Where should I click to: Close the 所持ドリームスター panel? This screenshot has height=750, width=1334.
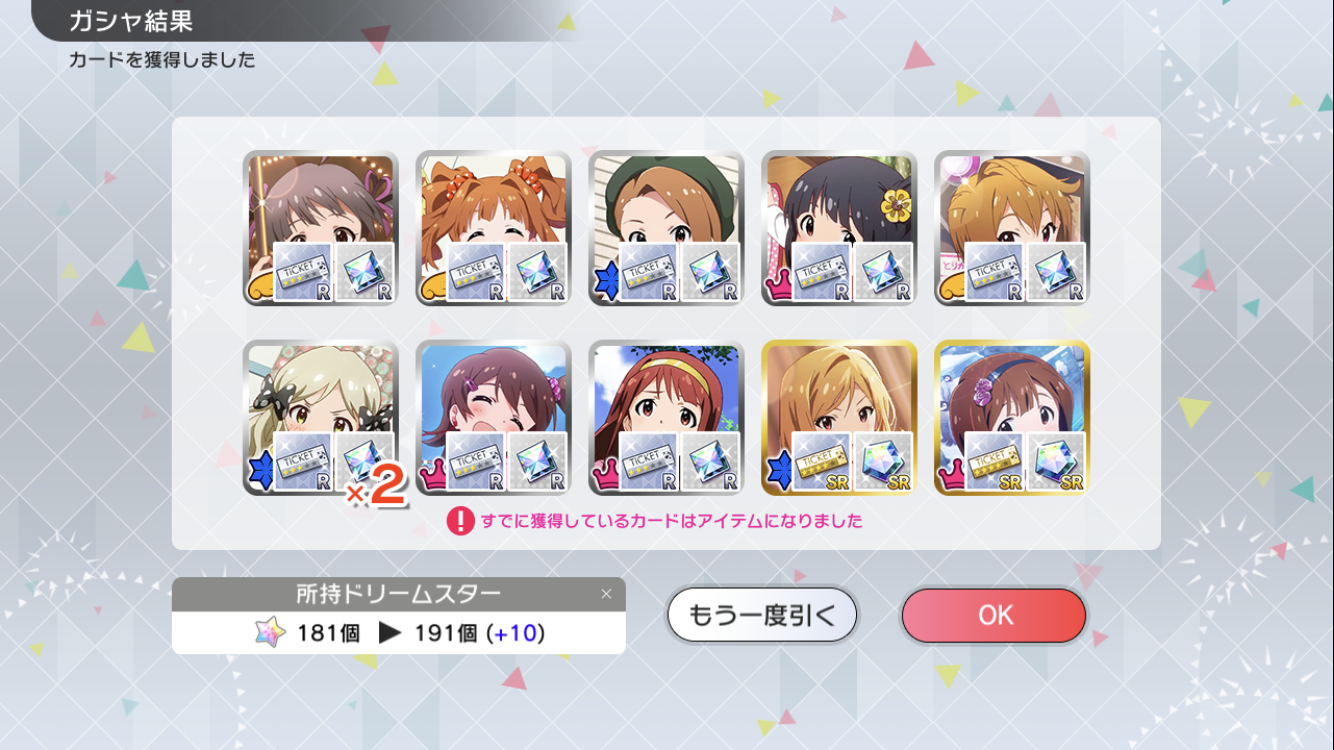606,594
